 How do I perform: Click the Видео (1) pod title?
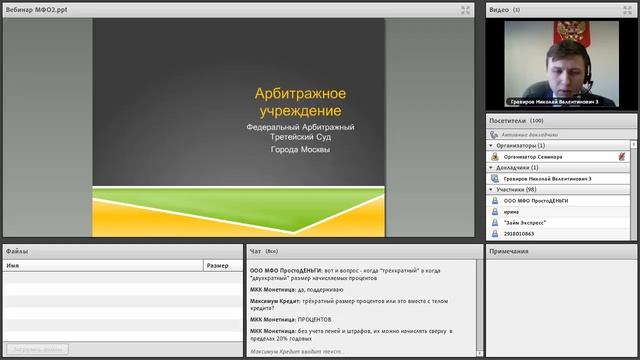[504, 10]
